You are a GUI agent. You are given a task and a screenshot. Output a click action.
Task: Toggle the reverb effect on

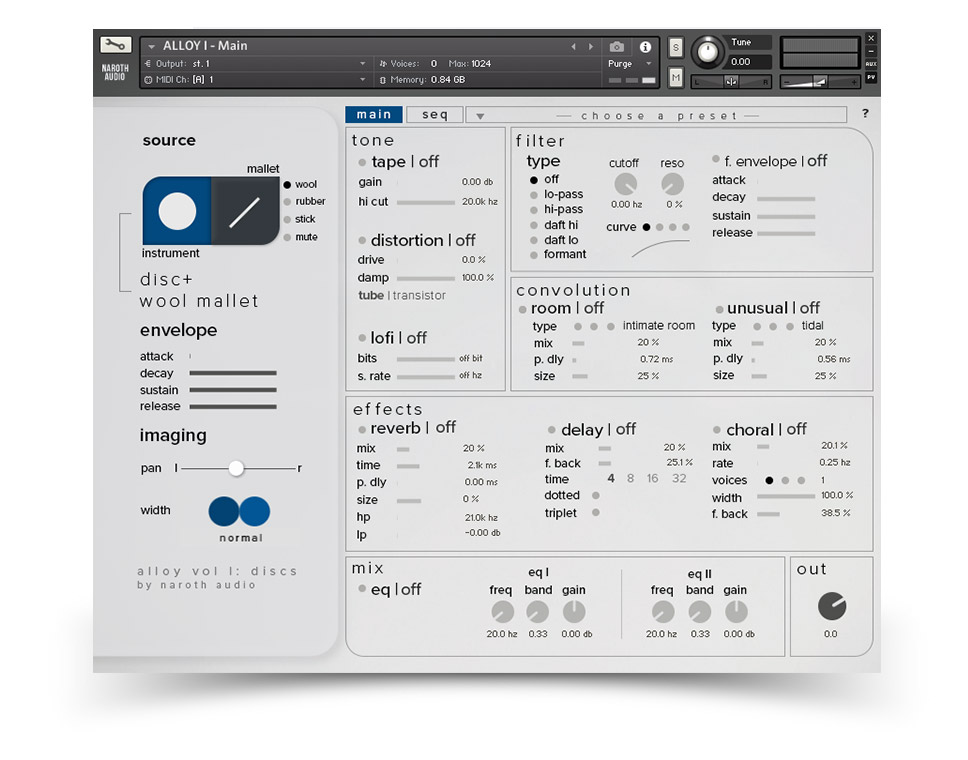(x=363, y=430)
